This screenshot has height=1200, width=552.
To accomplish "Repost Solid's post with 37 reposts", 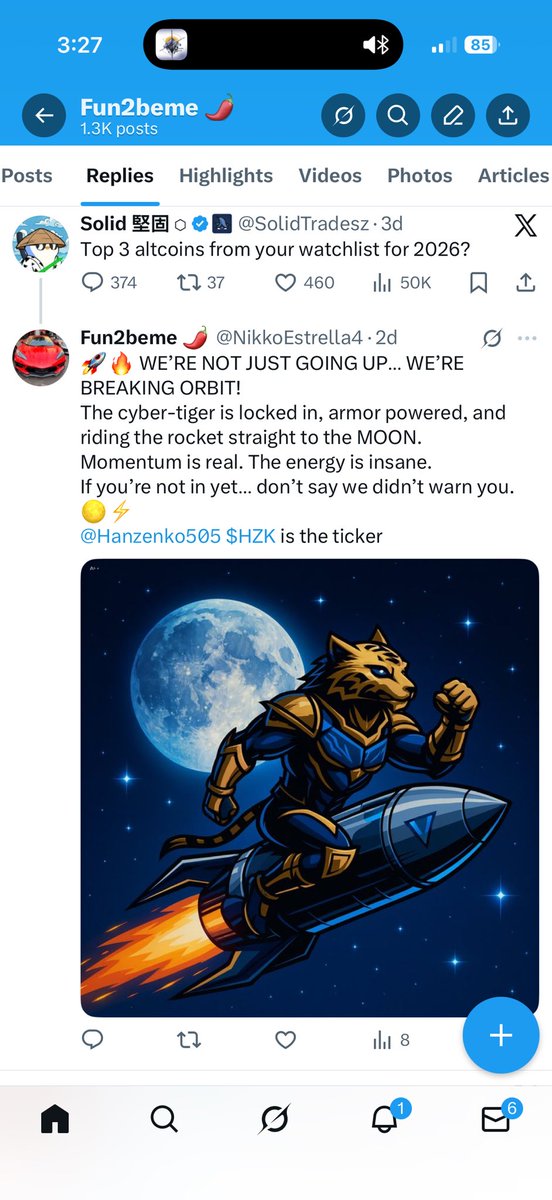I will tap(201, 283).
